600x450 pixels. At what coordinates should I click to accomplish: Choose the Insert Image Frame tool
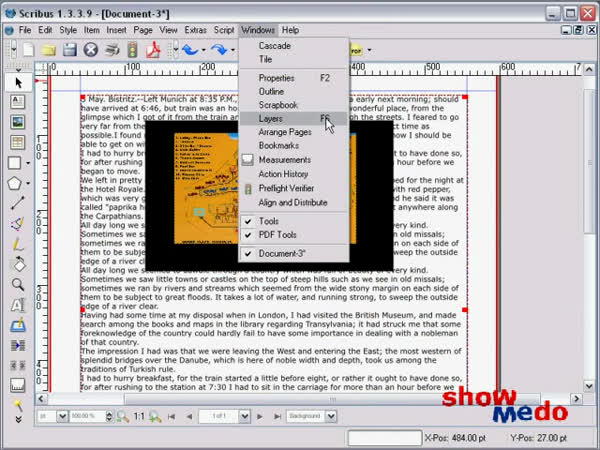tap(18, 122)
